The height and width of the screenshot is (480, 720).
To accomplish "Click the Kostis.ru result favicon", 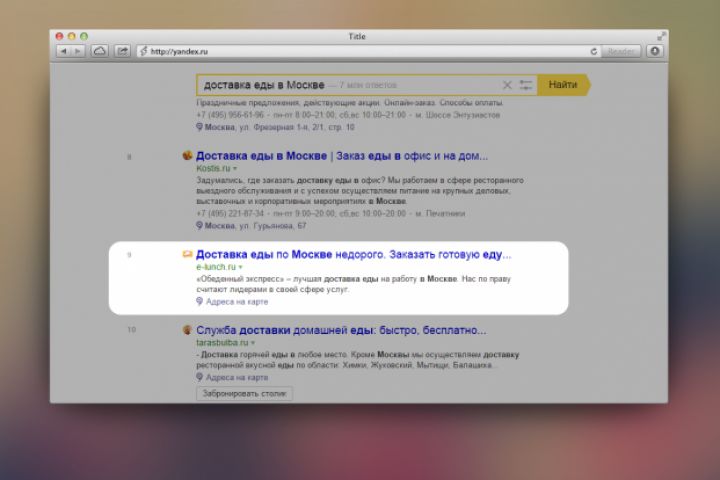I will click(187, 156).
